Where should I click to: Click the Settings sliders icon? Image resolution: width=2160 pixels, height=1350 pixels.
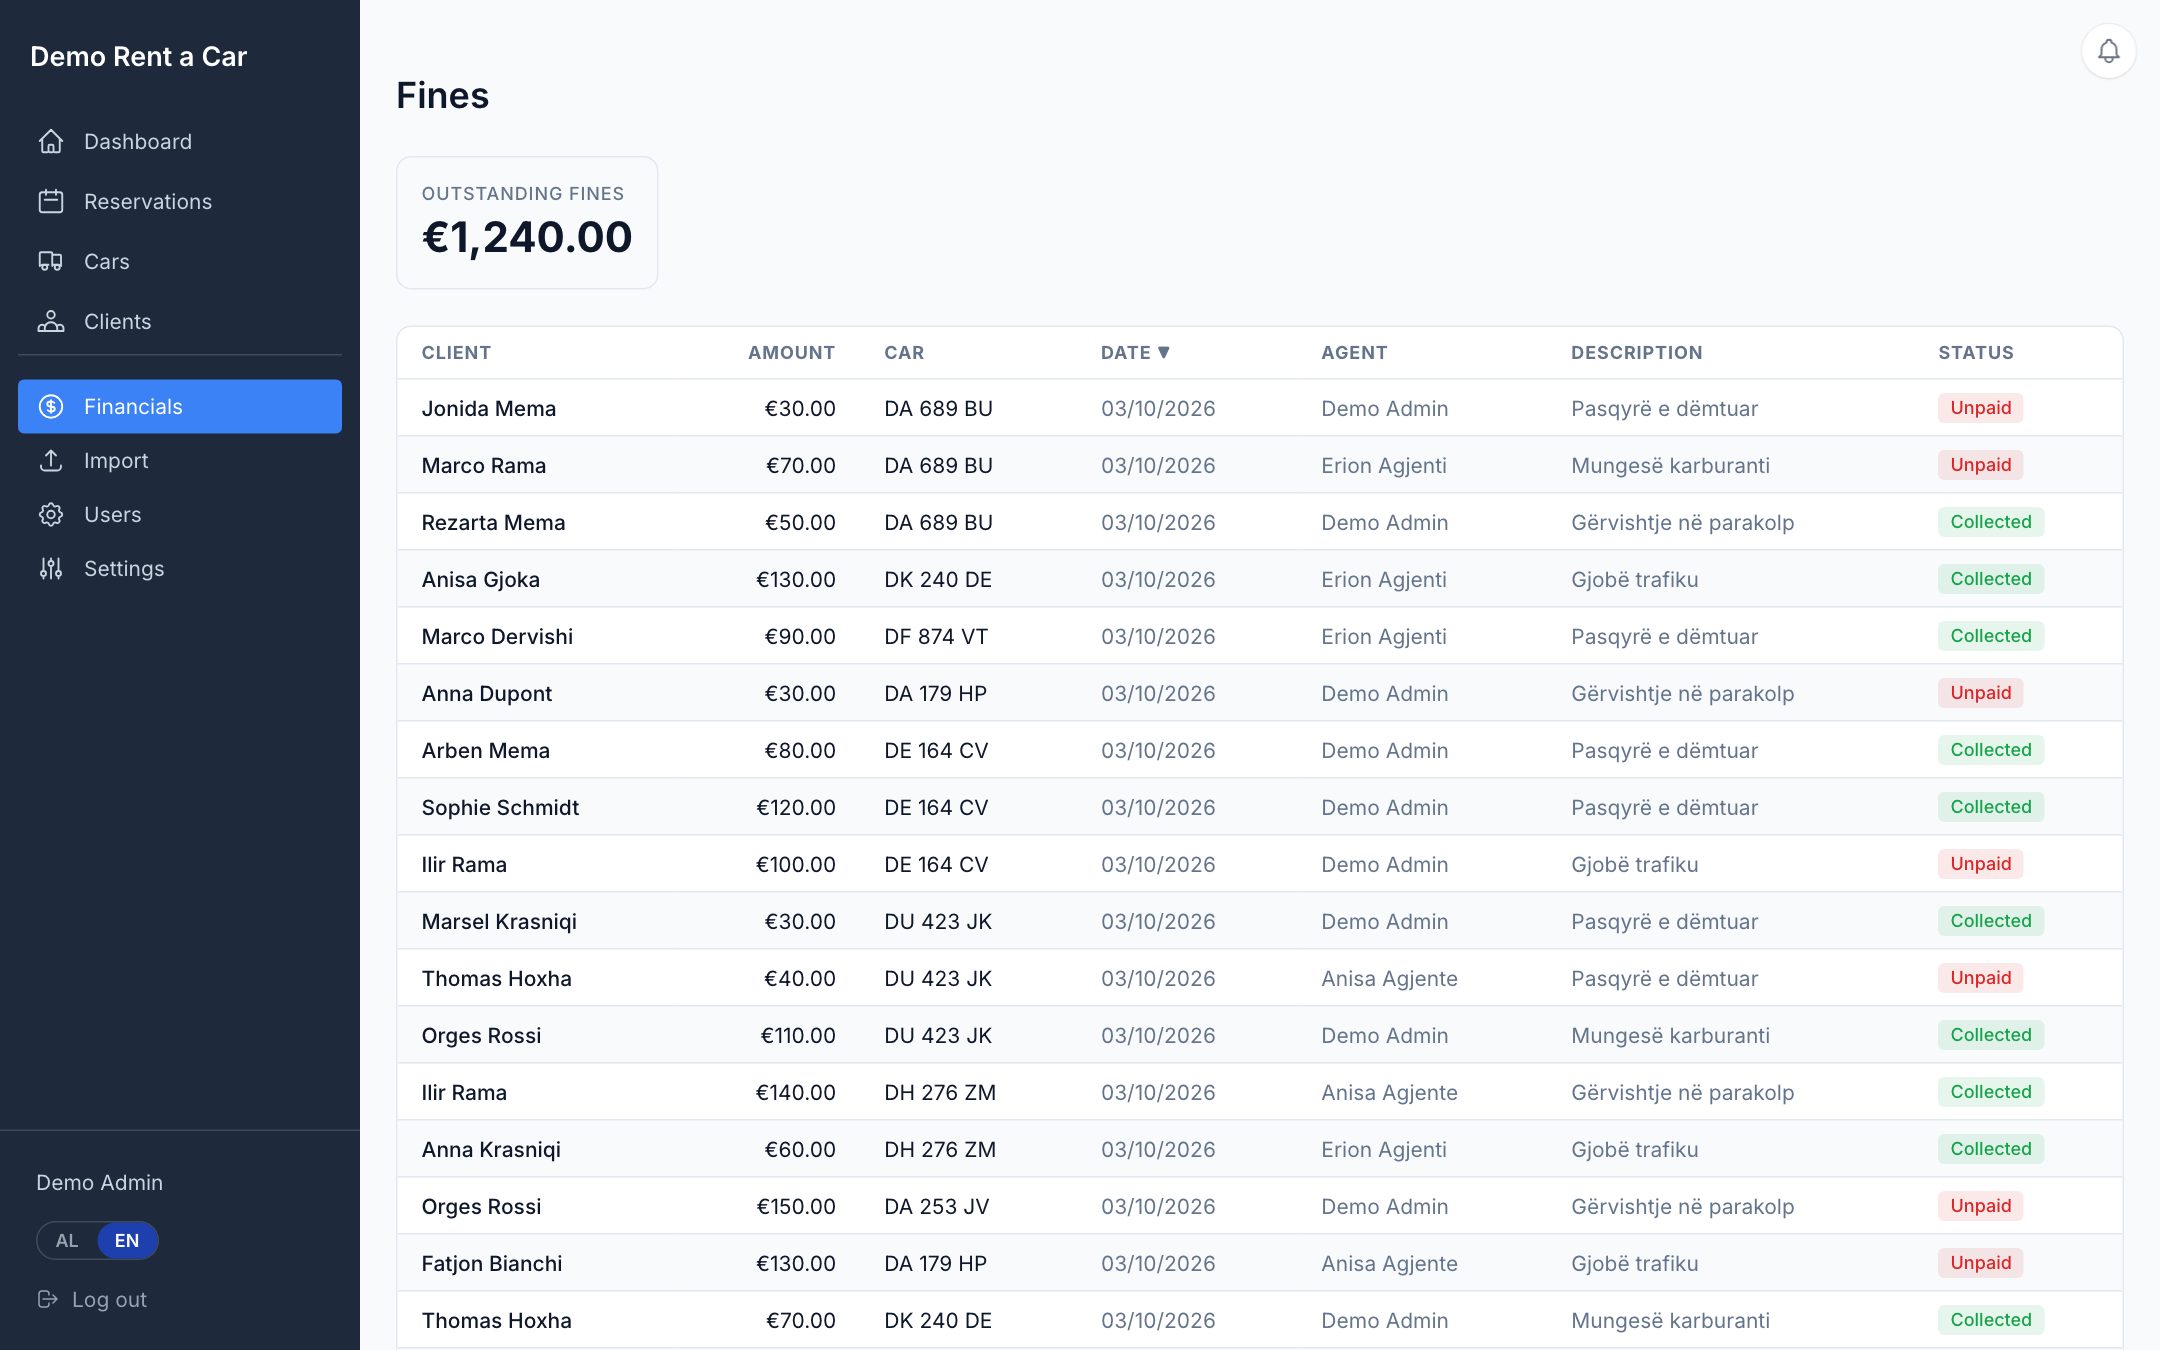click(x=51, y=569)
